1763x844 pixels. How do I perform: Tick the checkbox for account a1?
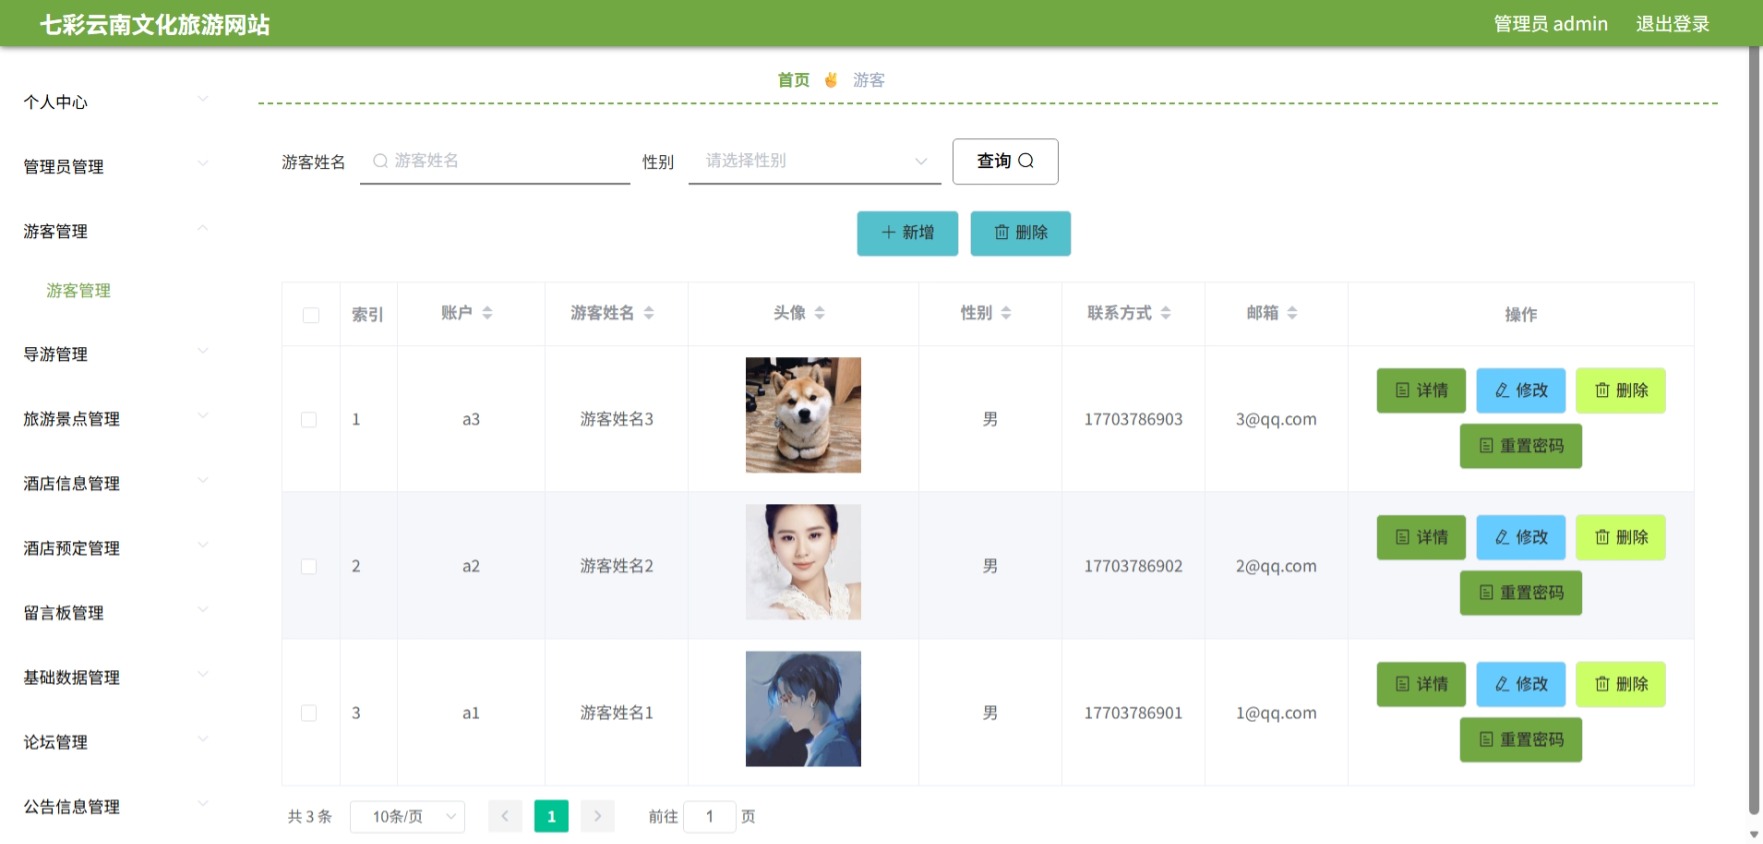[x=309, y=713]
